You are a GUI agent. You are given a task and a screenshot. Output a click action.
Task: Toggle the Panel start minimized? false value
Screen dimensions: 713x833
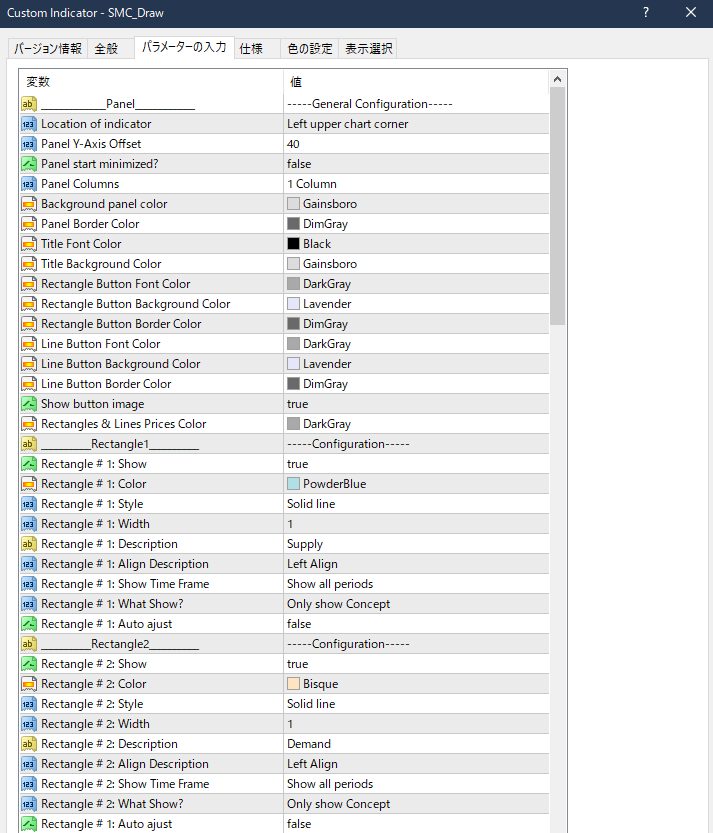click(416, 164)
